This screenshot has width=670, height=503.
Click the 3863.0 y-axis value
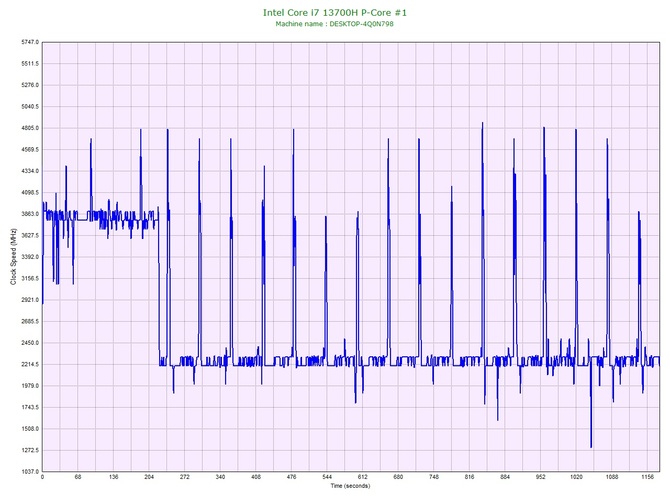point(30,214)
